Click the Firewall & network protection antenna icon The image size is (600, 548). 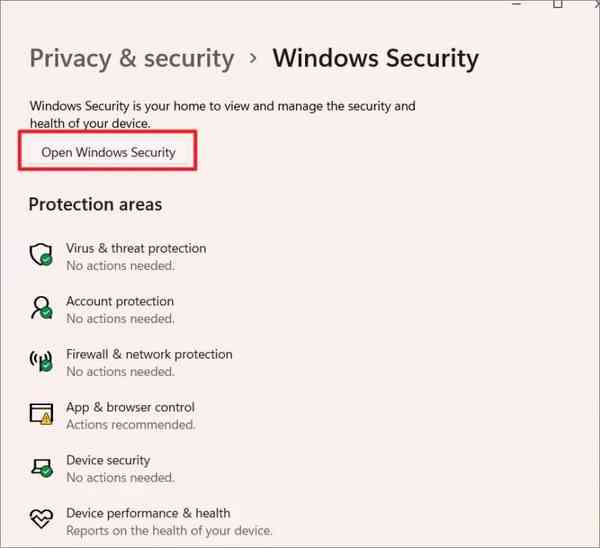(41, 361)
